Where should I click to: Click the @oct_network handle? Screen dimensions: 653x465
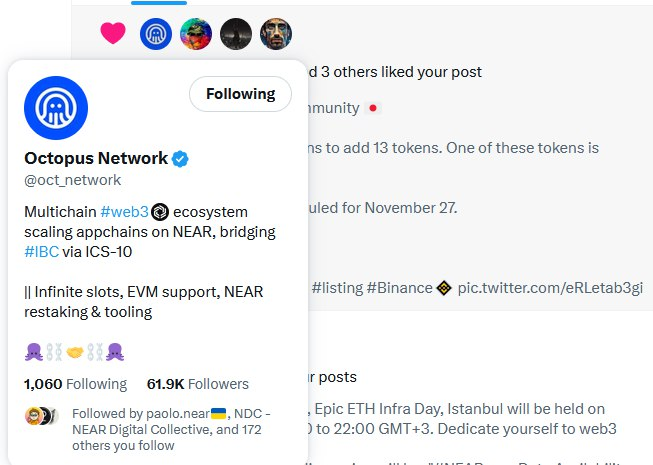(x=72, y=180)
